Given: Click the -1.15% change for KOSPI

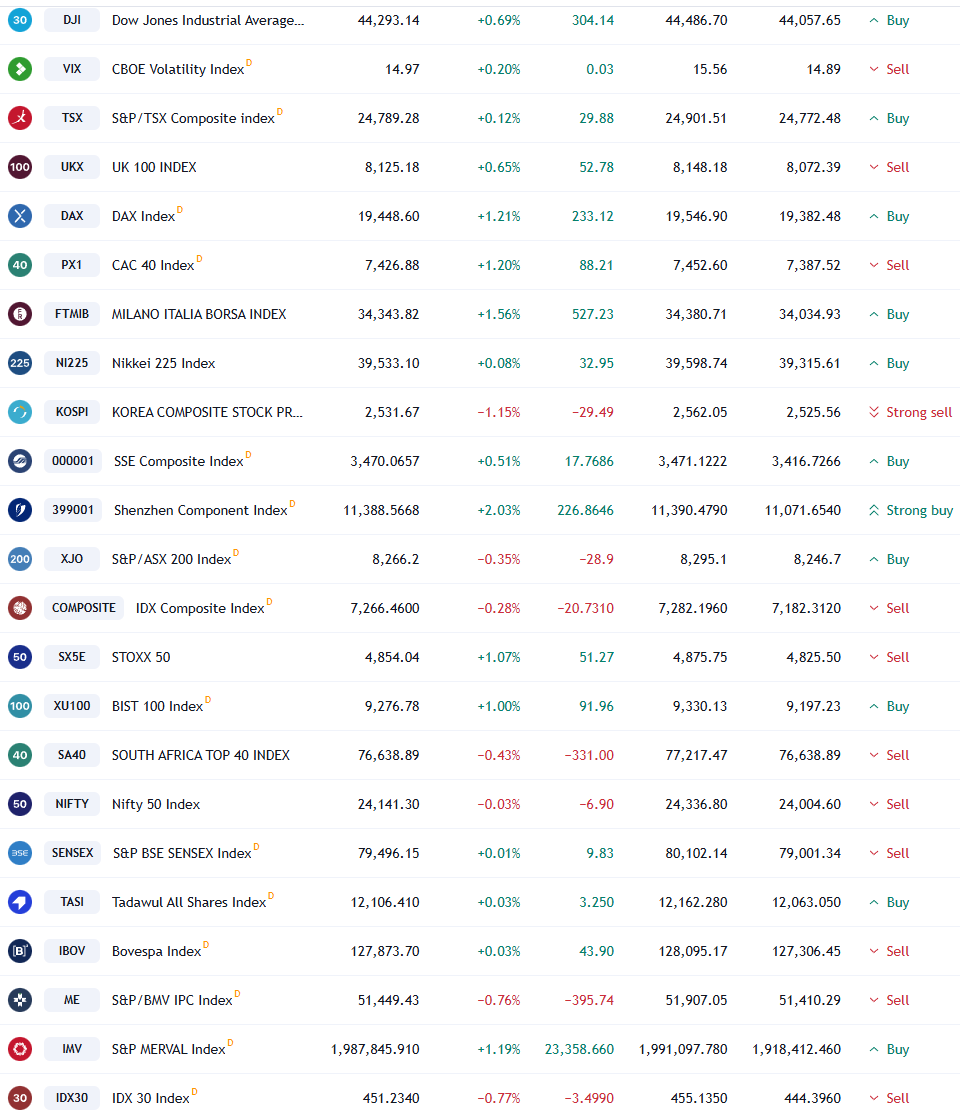Looking at the screenshot, I should pyautogui.click(x=498, y=412).
